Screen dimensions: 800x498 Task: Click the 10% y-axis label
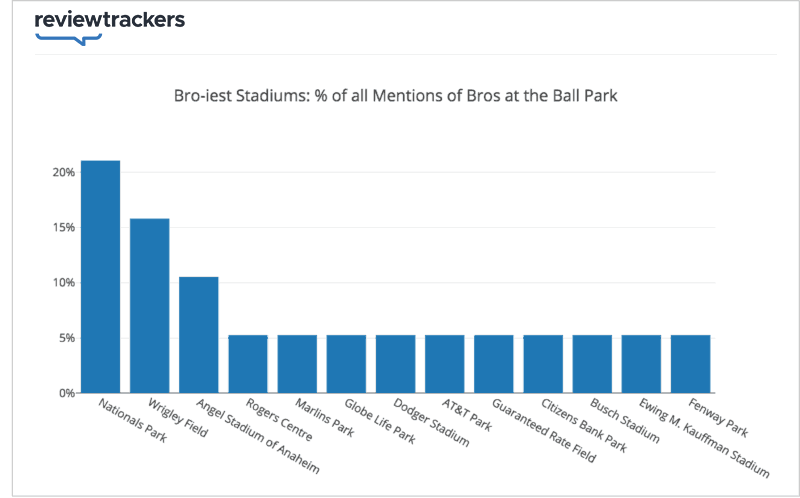tap(64, 283)
